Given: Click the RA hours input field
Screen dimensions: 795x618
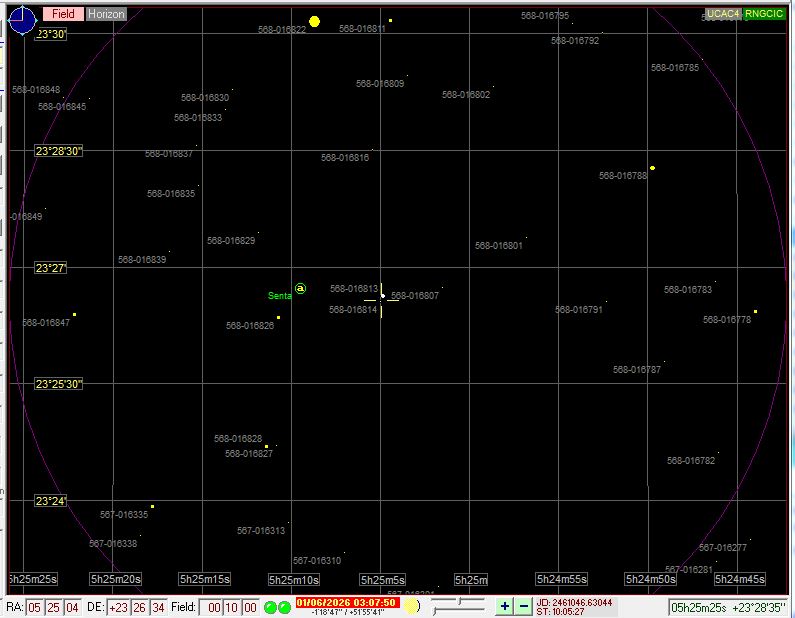Looking at the screenshot, I should [x=35, y=607].
